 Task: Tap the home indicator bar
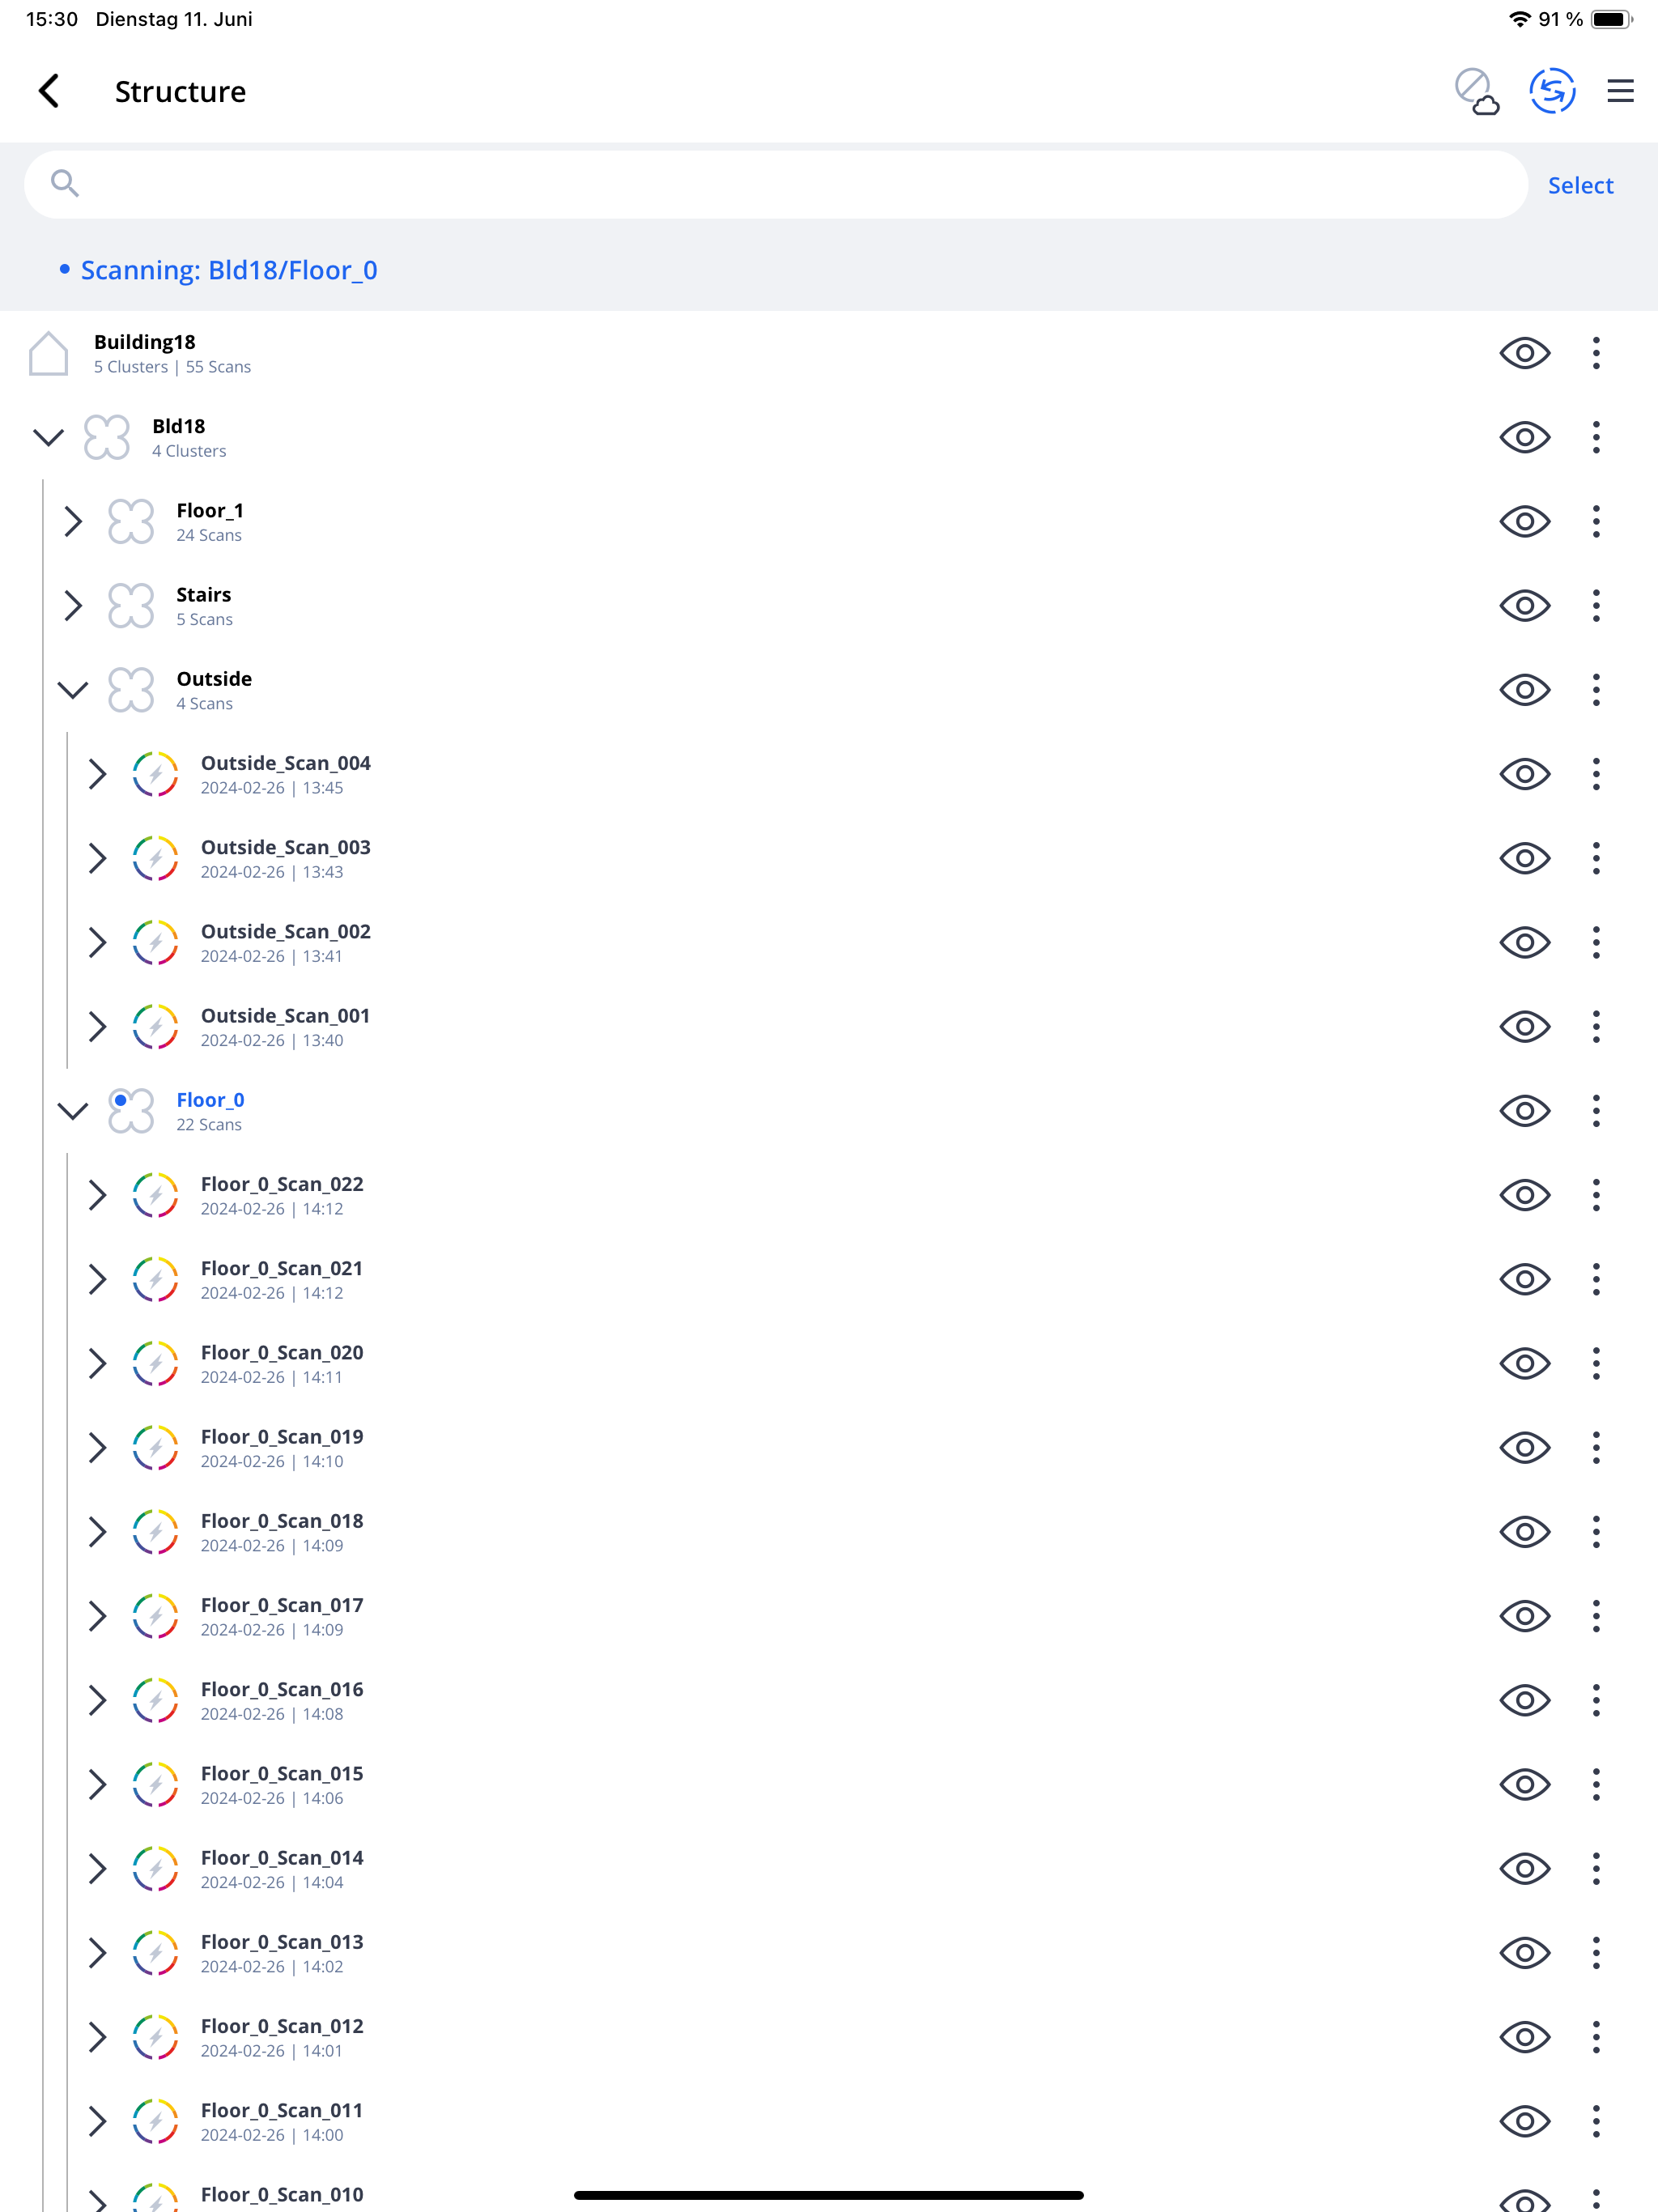829,2195
